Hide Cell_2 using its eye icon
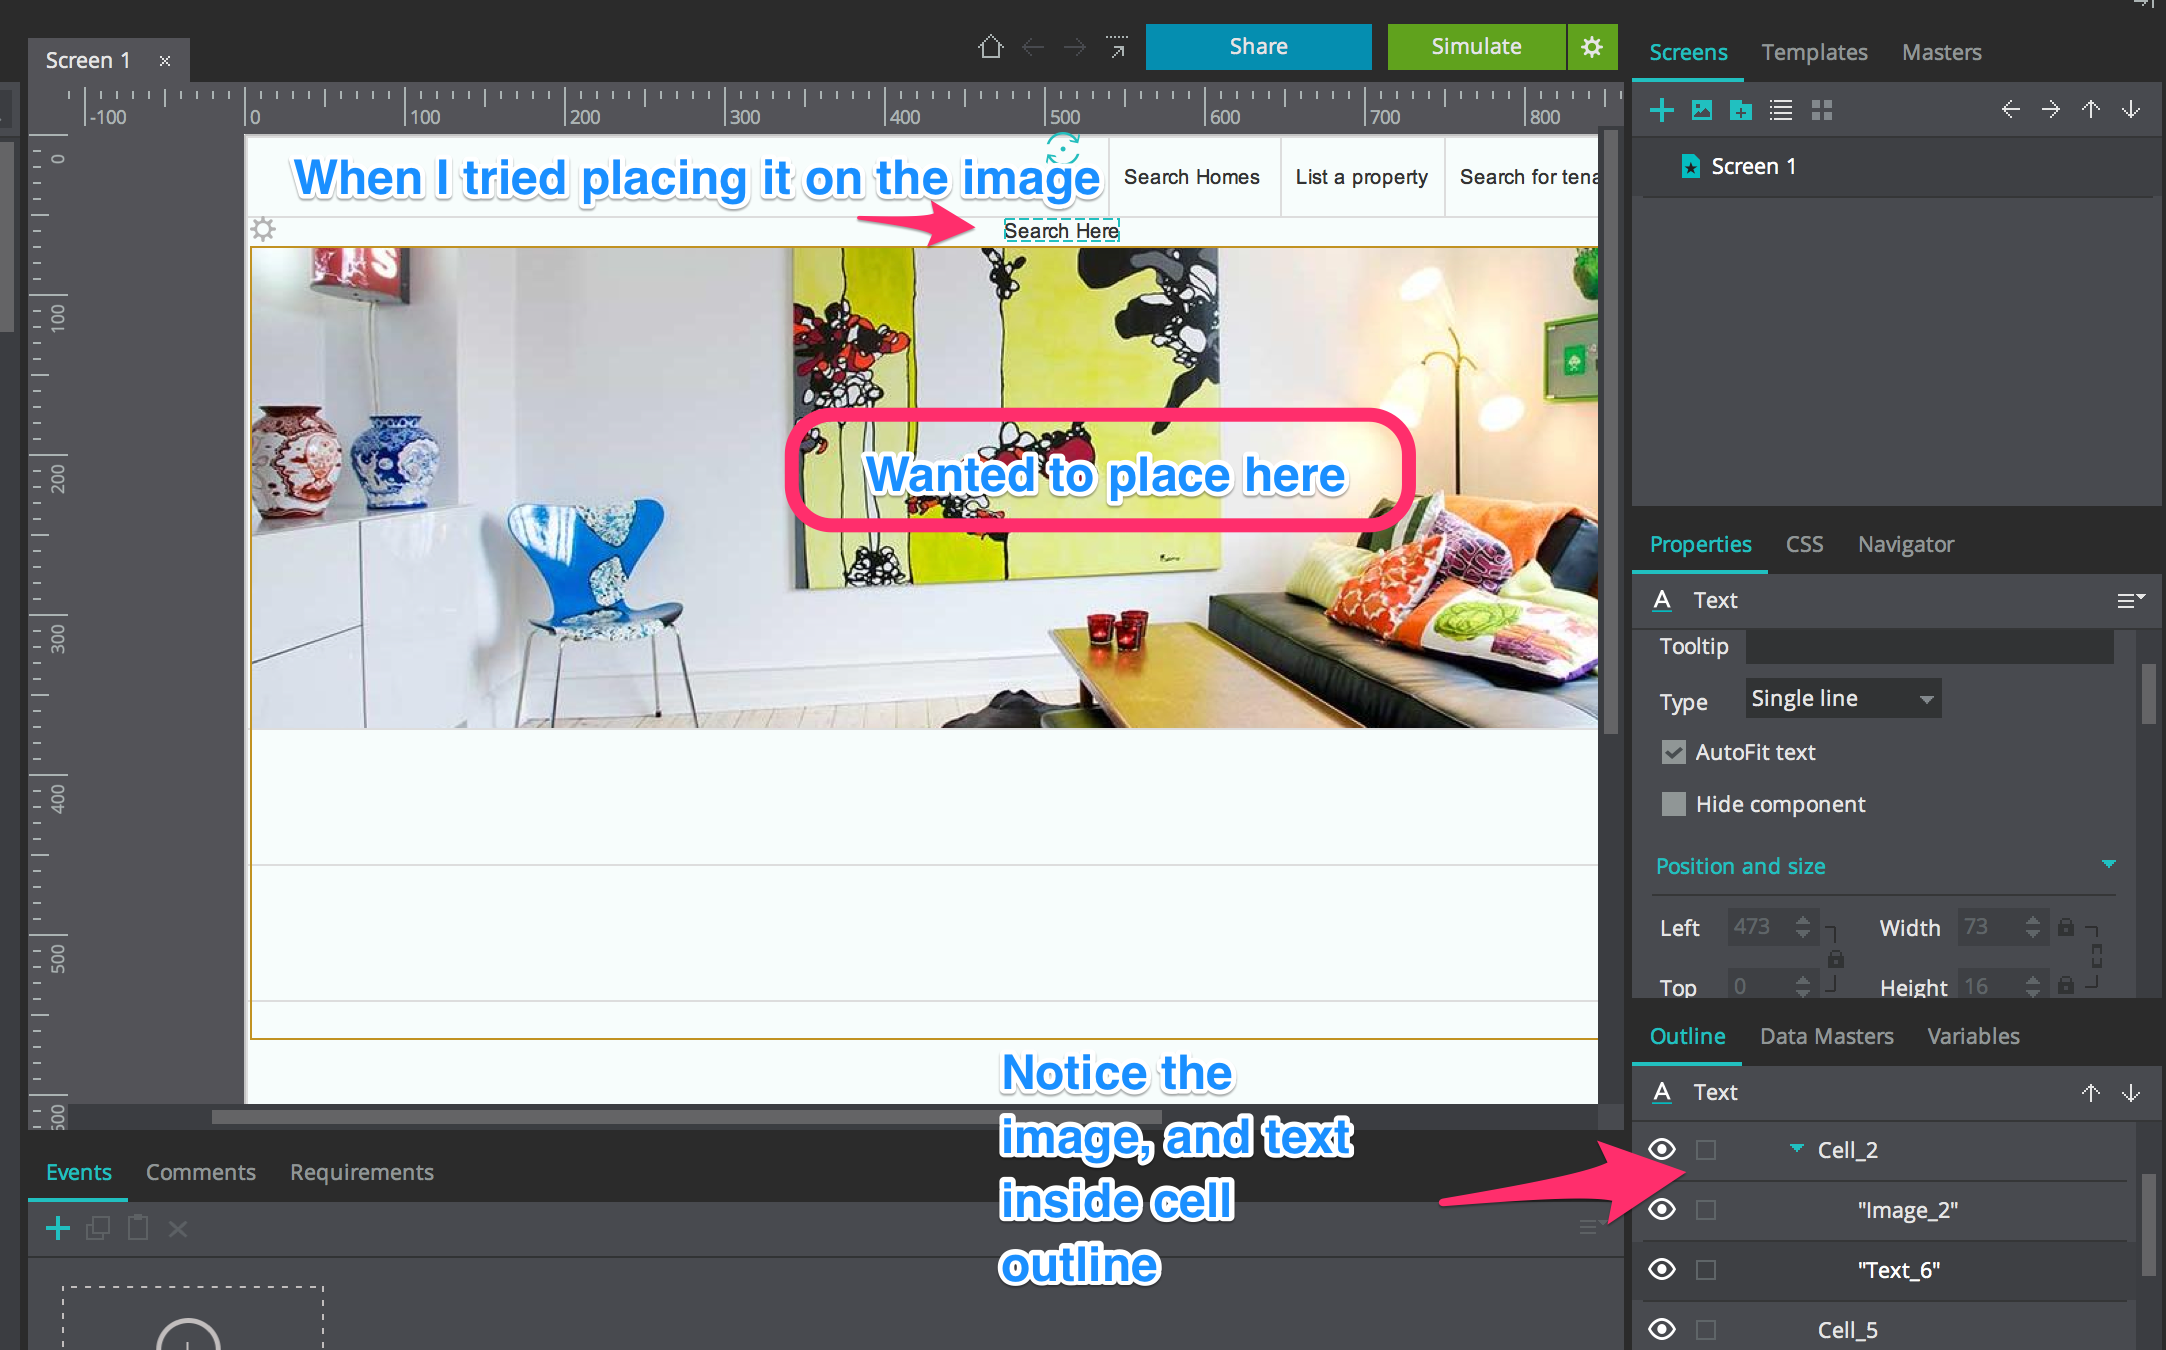2166x1350 pixels. point(1662,1150)
